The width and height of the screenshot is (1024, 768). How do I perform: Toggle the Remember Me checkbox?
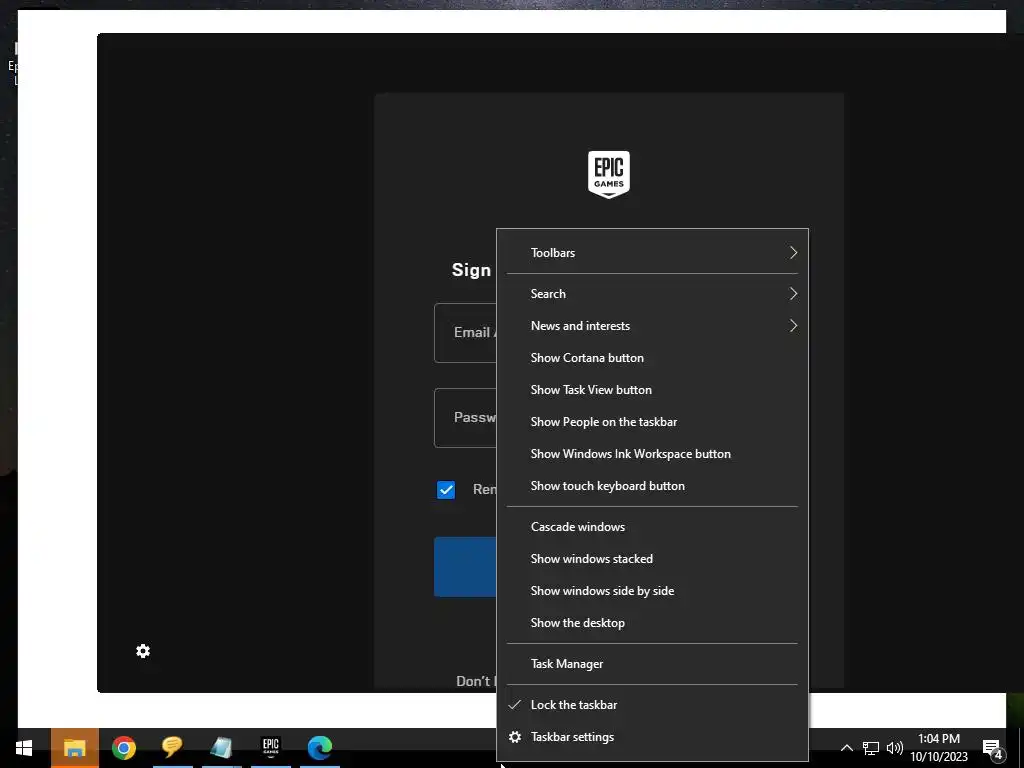[x=446, y=490]
